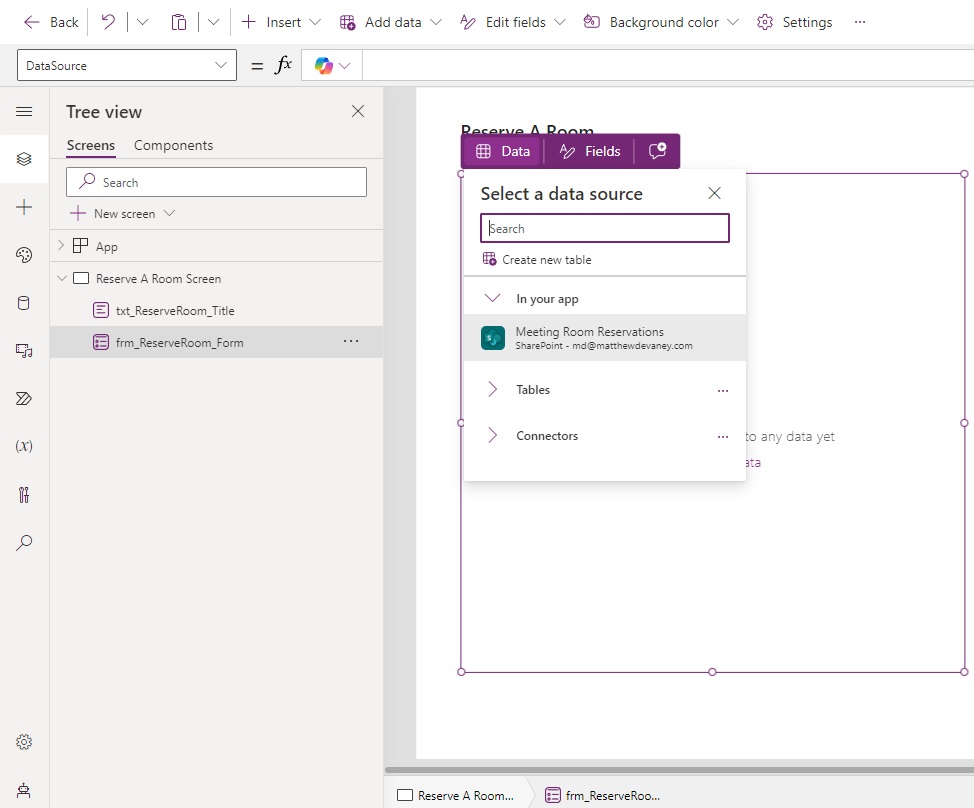974x808 pixels.
Task: Open the Fields tab on form toolbar
Action: point(589,151)
